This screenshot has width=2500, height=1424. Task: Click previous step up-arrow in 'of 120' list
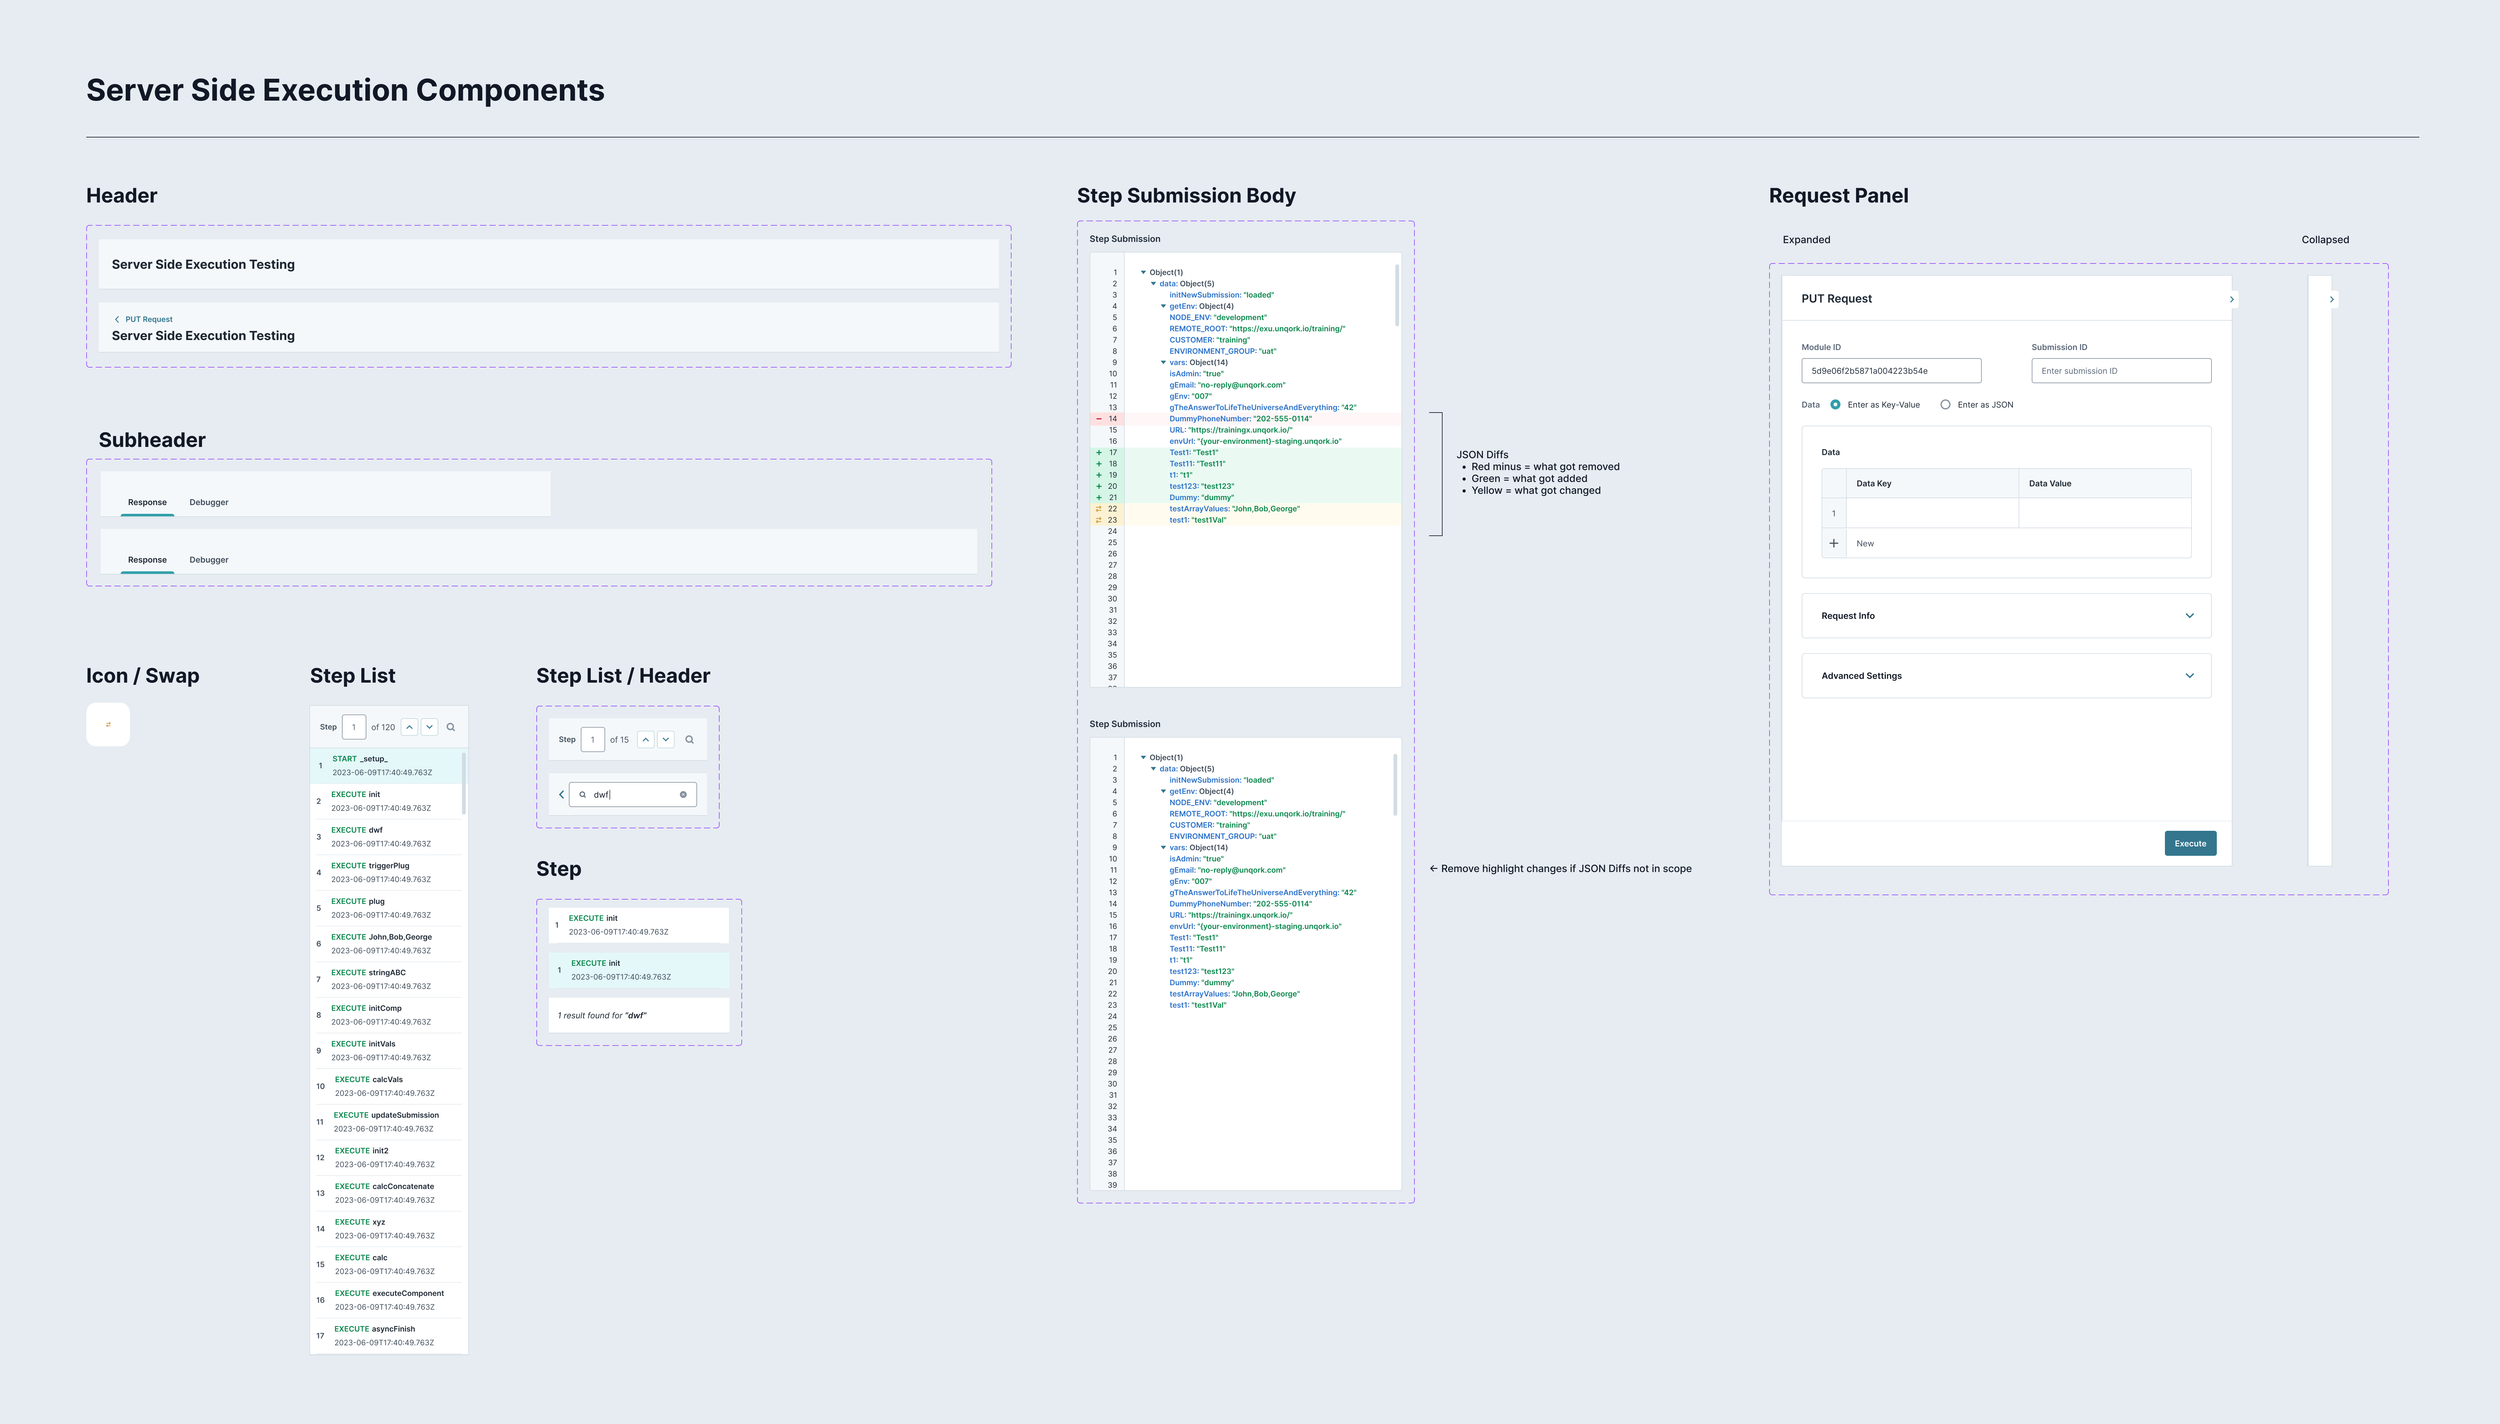[x=410, y=727]
